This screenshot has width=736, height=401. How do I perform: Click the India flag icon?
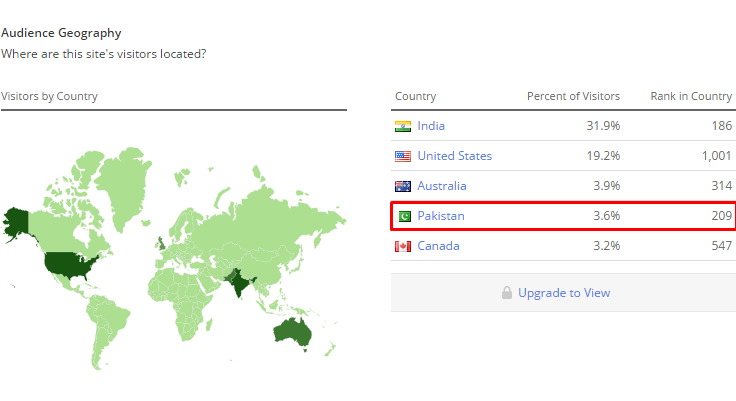pyautogui.click(x=403, y=126)
